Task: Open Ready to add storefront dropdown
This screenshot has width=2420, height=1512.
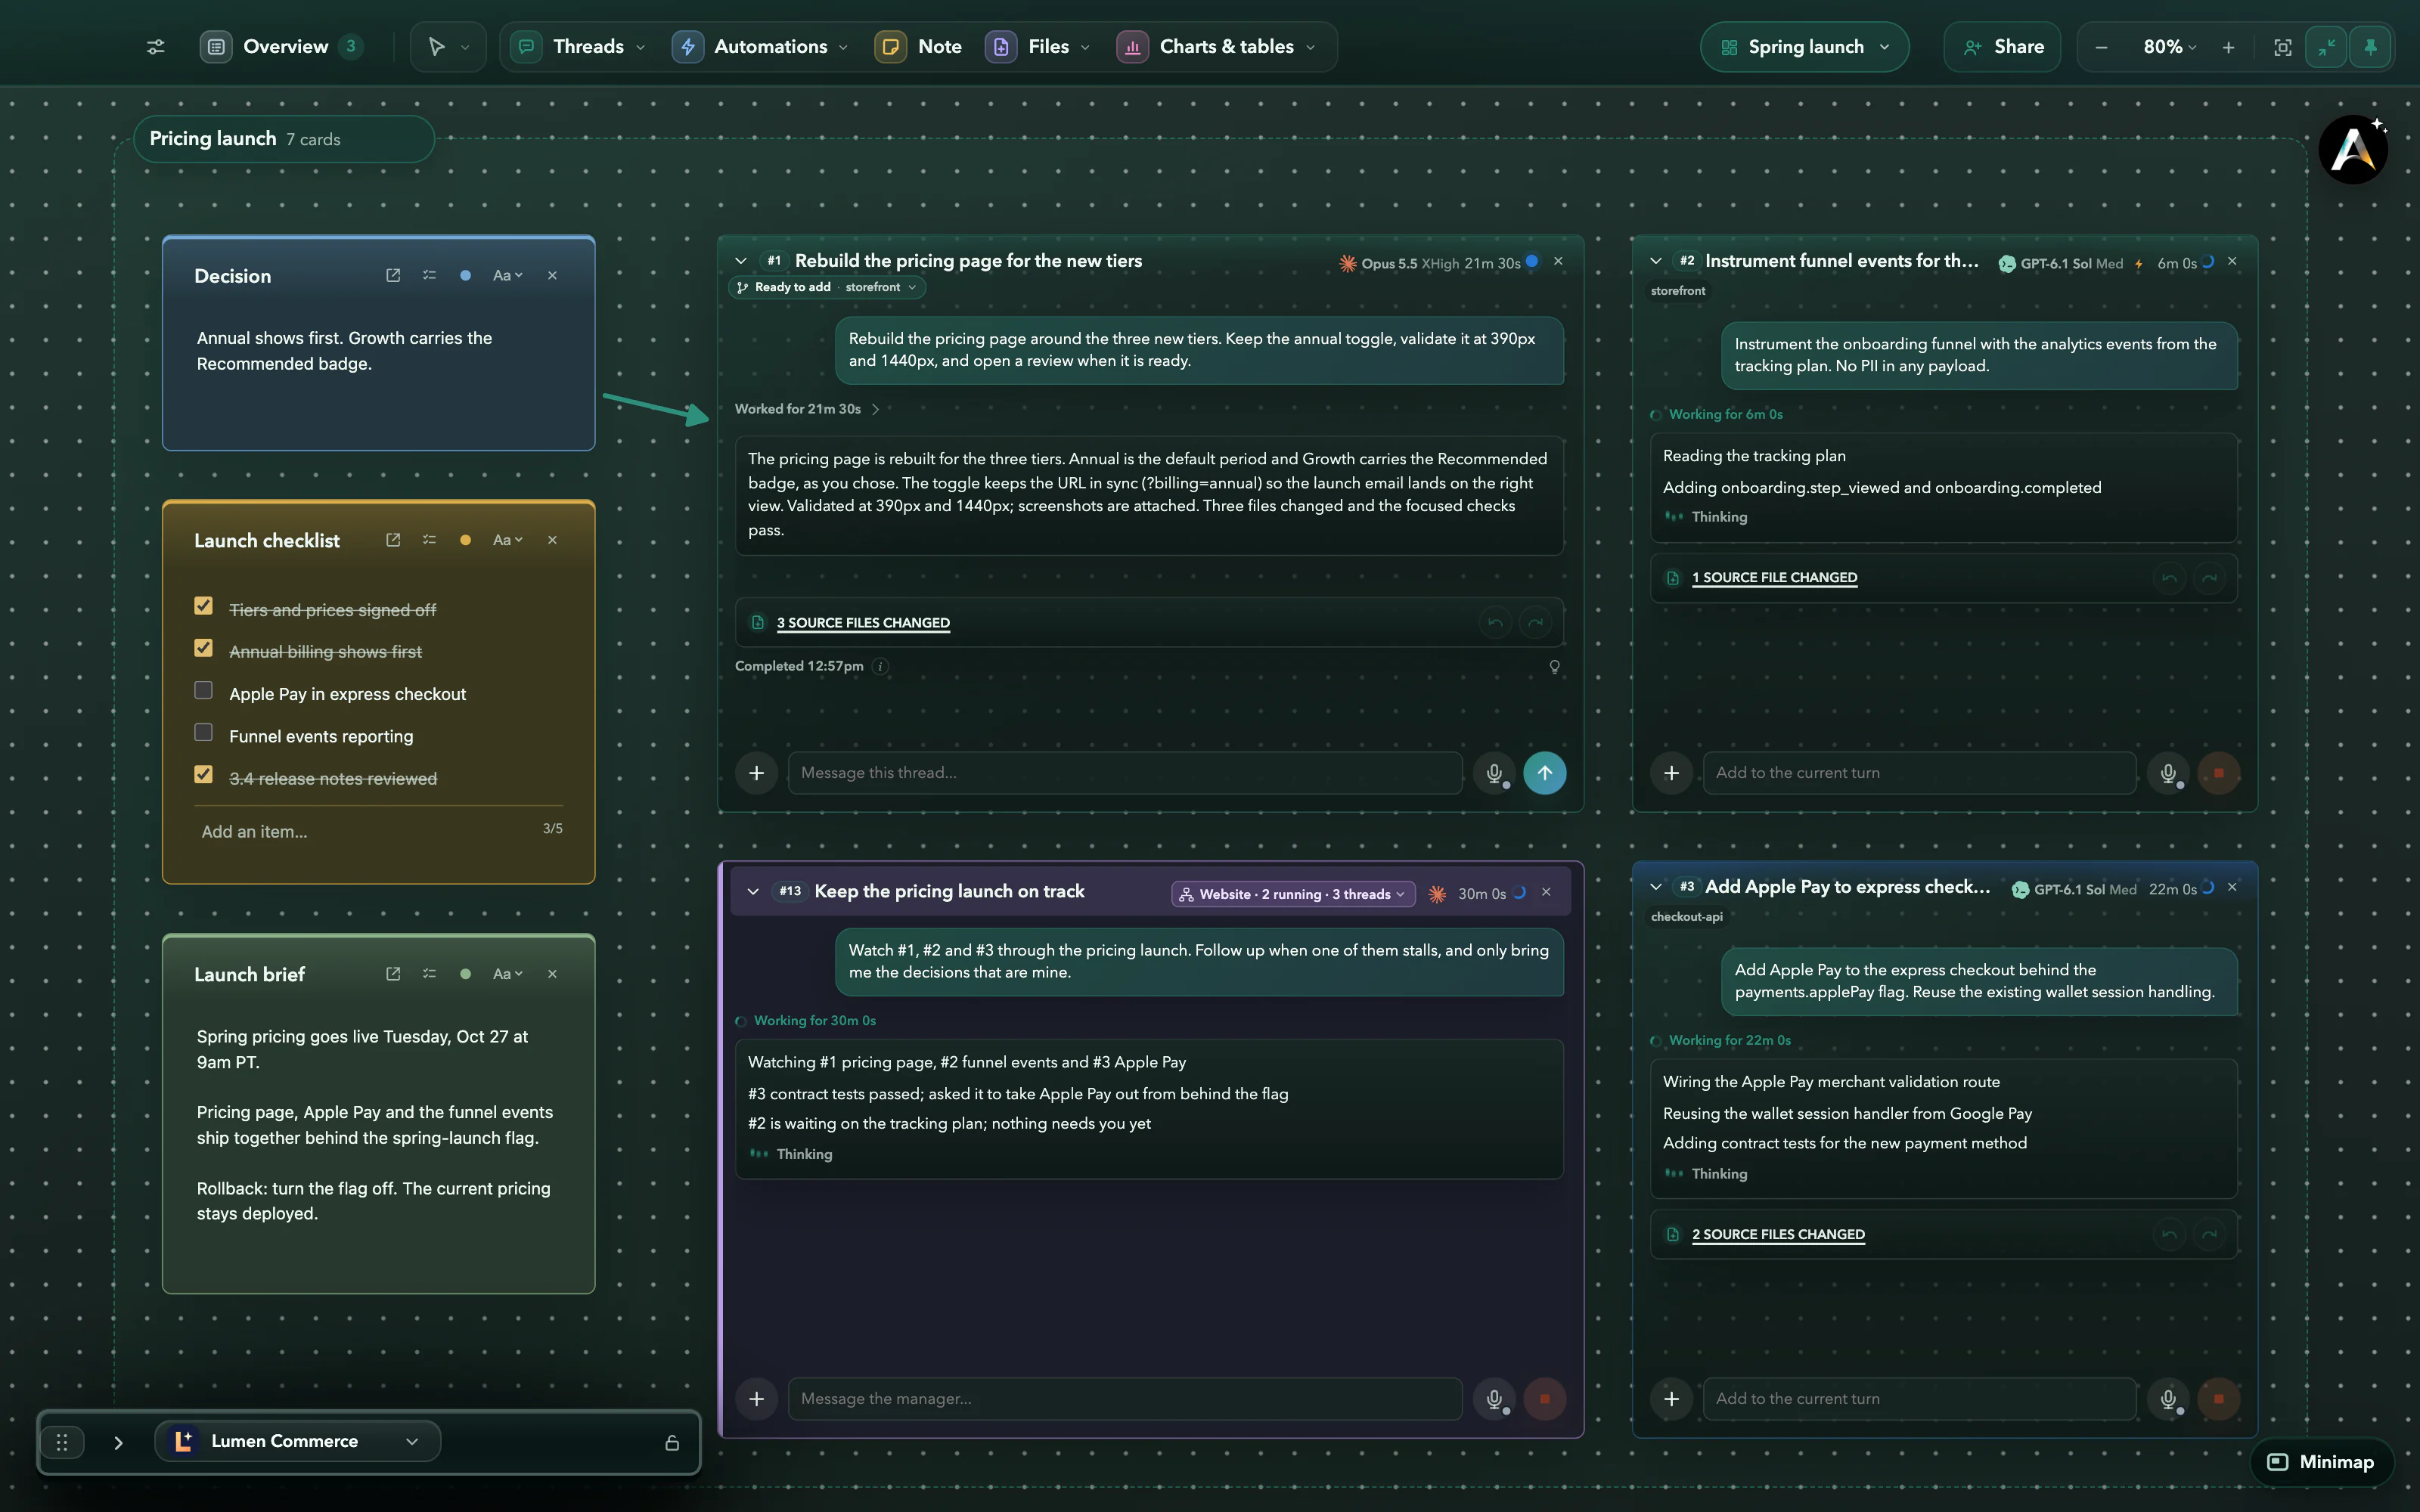Action: [826, 287]
